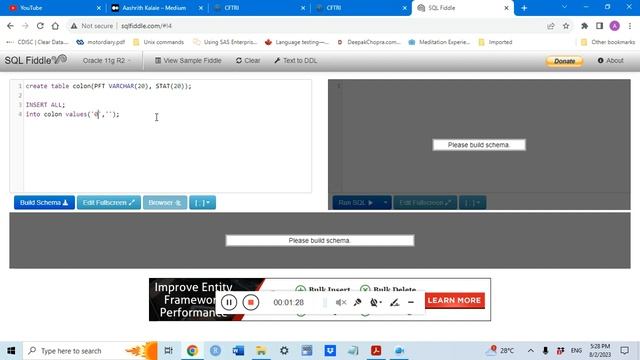Open the motordiary.pdf bookmark

101,42
